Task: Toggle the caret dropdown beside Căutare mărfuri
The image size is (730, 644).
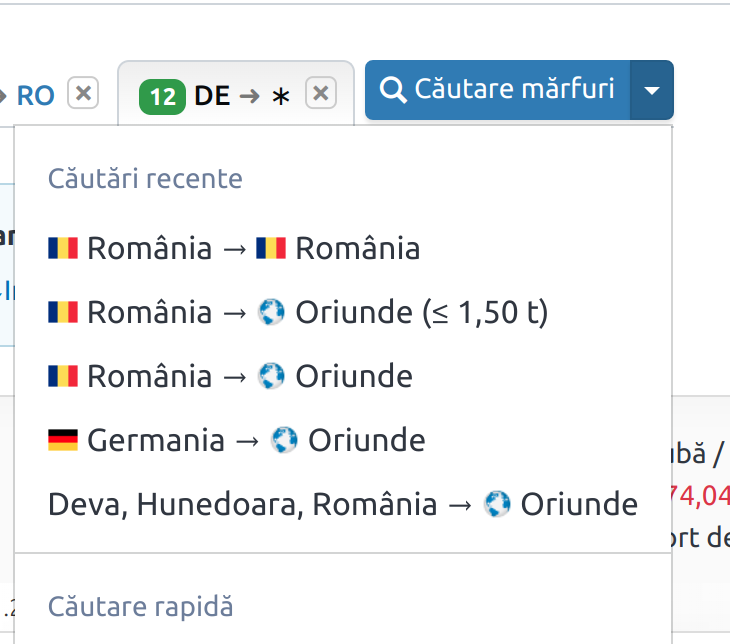Action: (x=652, y=90)
